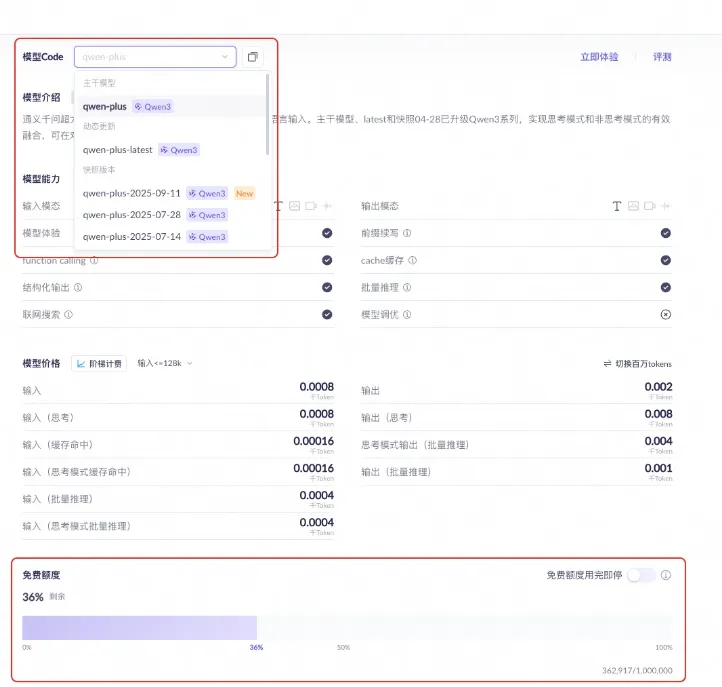Click info icon next to 模型调优
The width and height of the screenshot is (722, 687).
point(407,314)
